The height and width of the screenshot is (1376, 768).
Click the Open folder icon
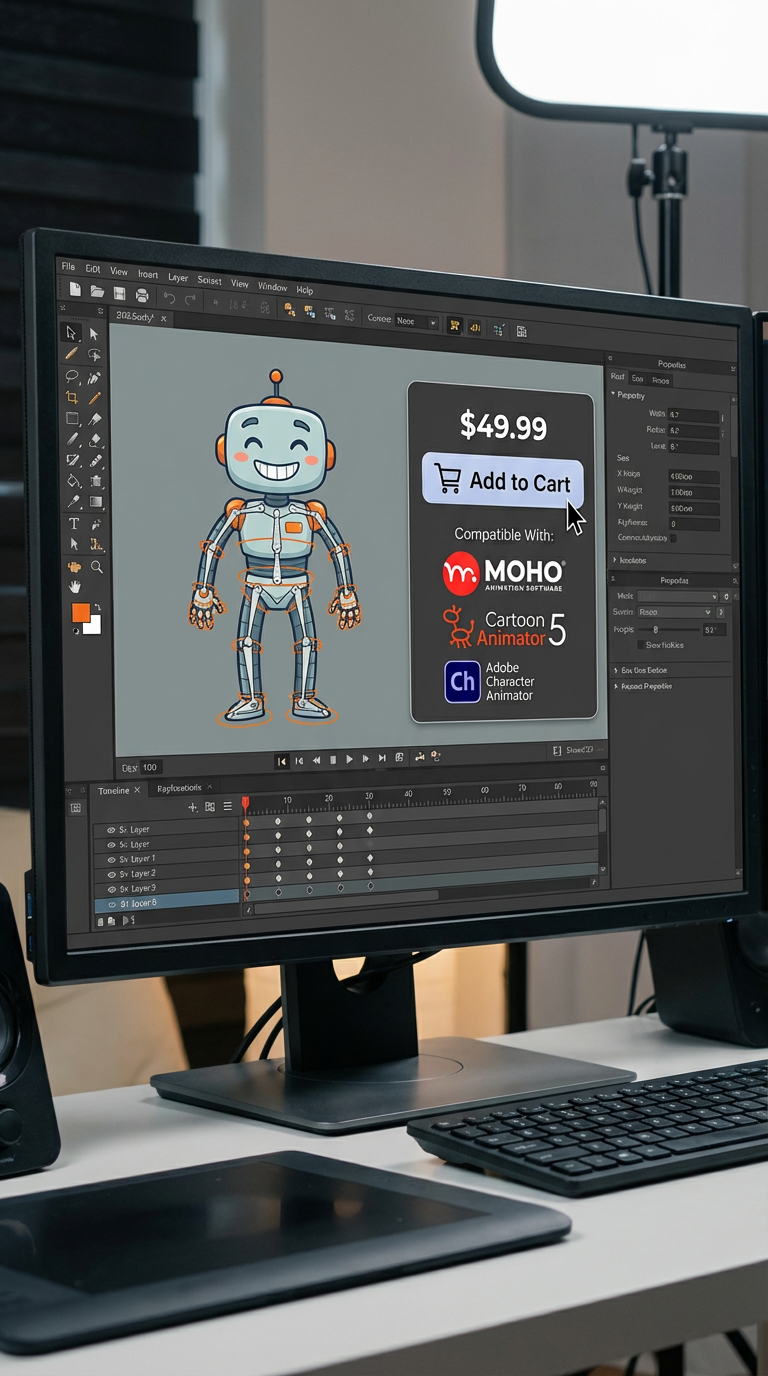[97, 292]
